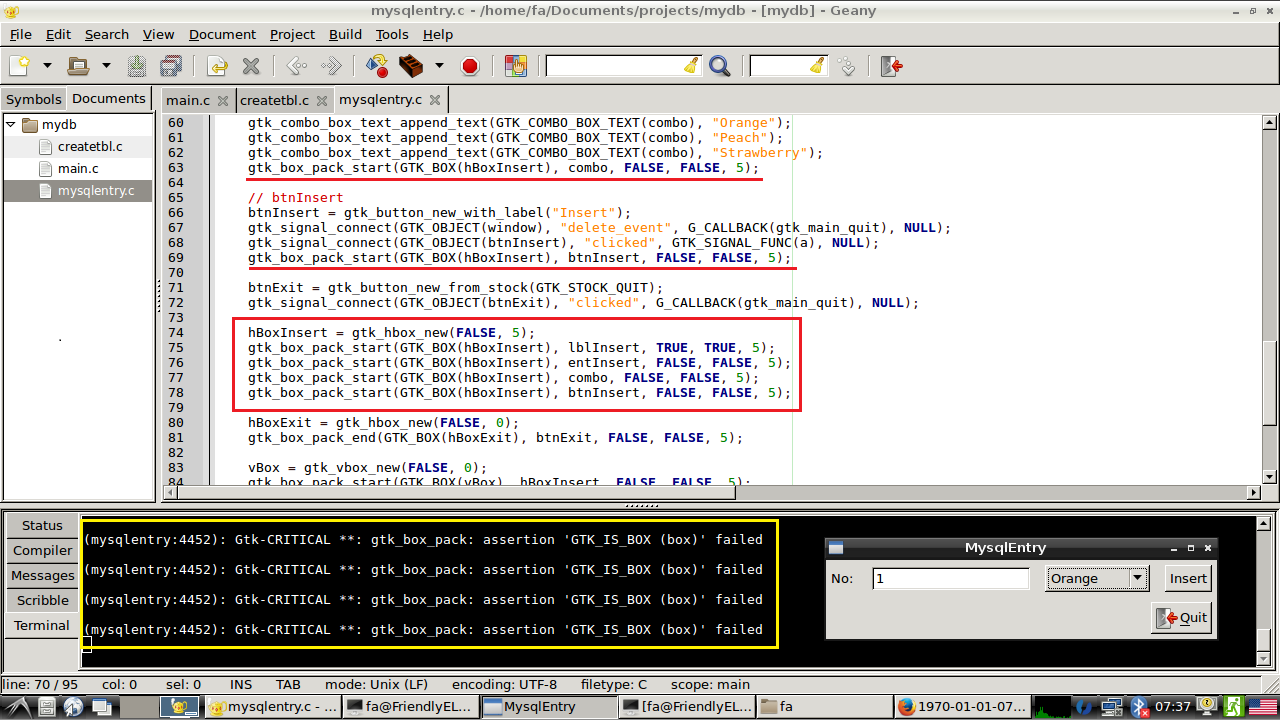Compile the current file

[377, 66]
